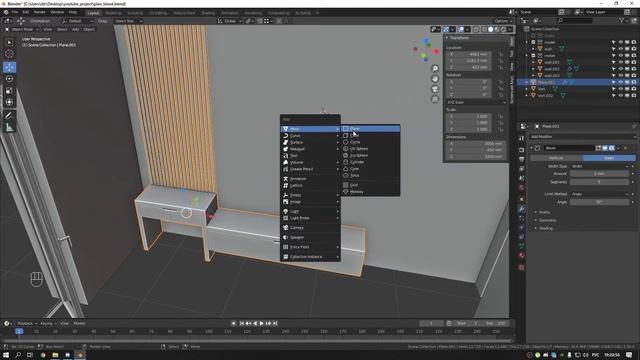Open the Output properties tab icon
The width and height of the screenshot is (640, 360).
coord(522,159)
